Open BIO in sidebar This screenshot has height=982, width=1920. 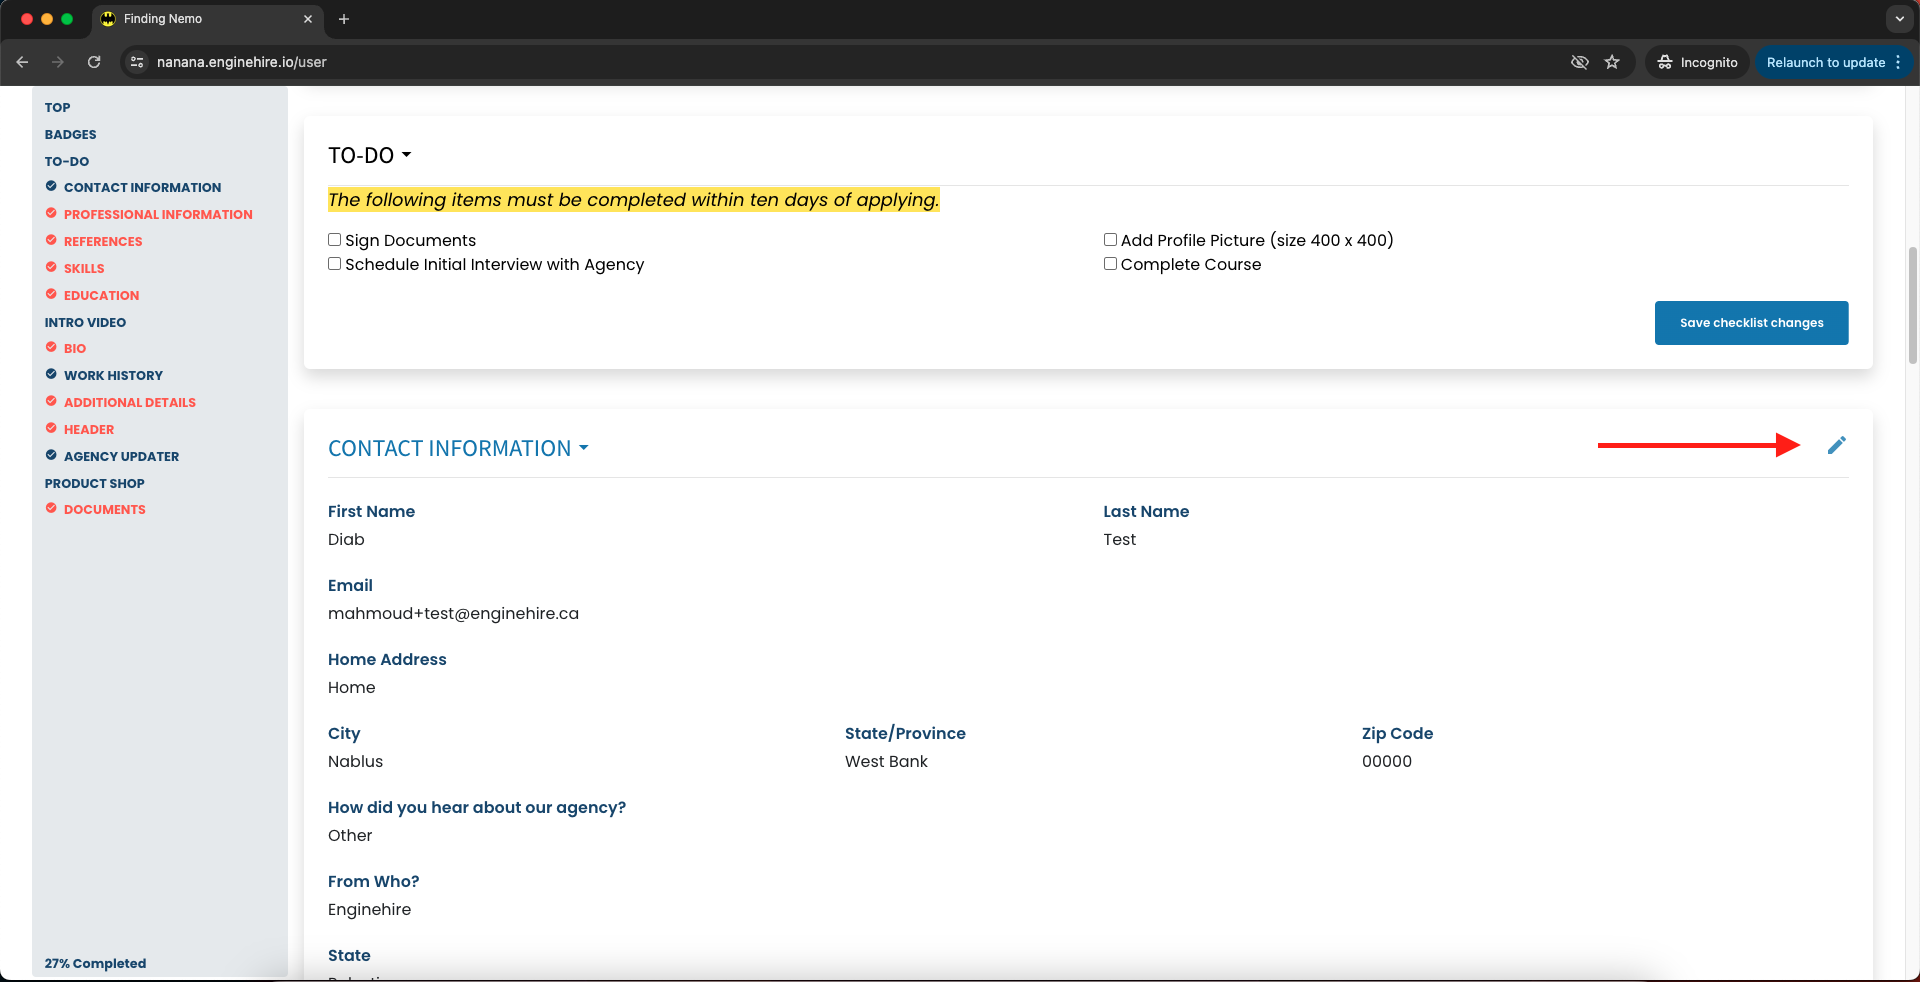tap(75, 349)
